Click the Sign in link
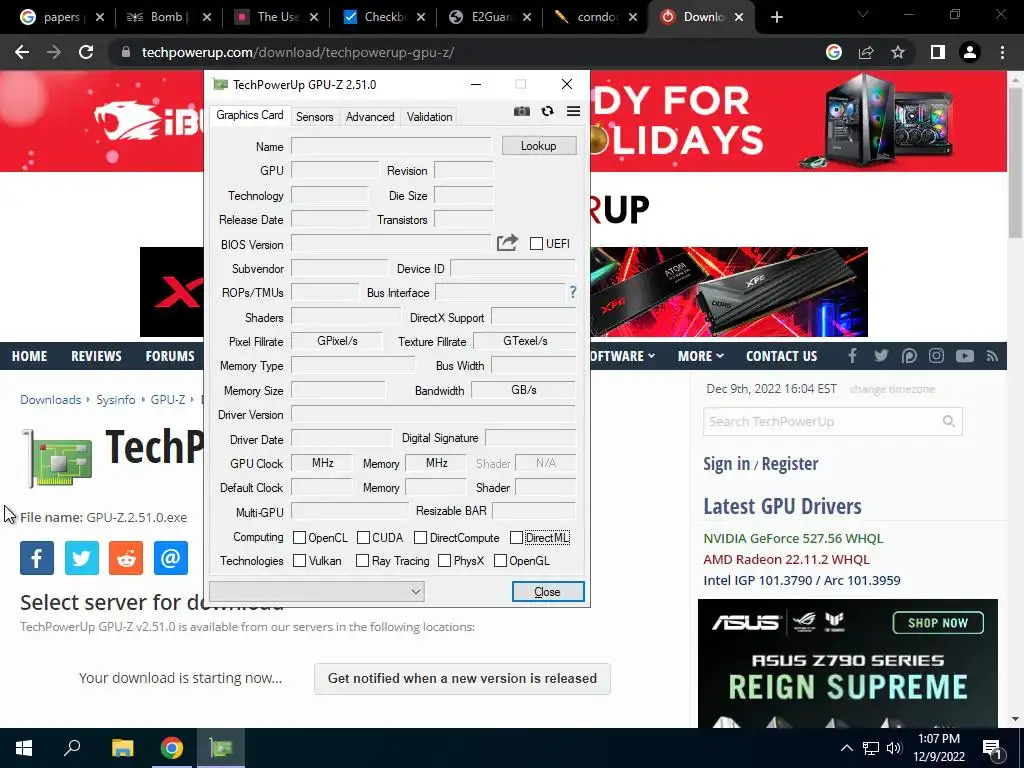The width and height of the screenshot is (1024, 768). (x=726, y=464)
